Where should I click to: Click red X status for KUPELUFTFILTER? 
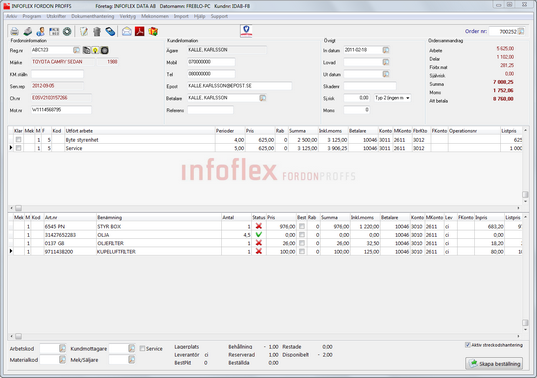pos(259,251)
